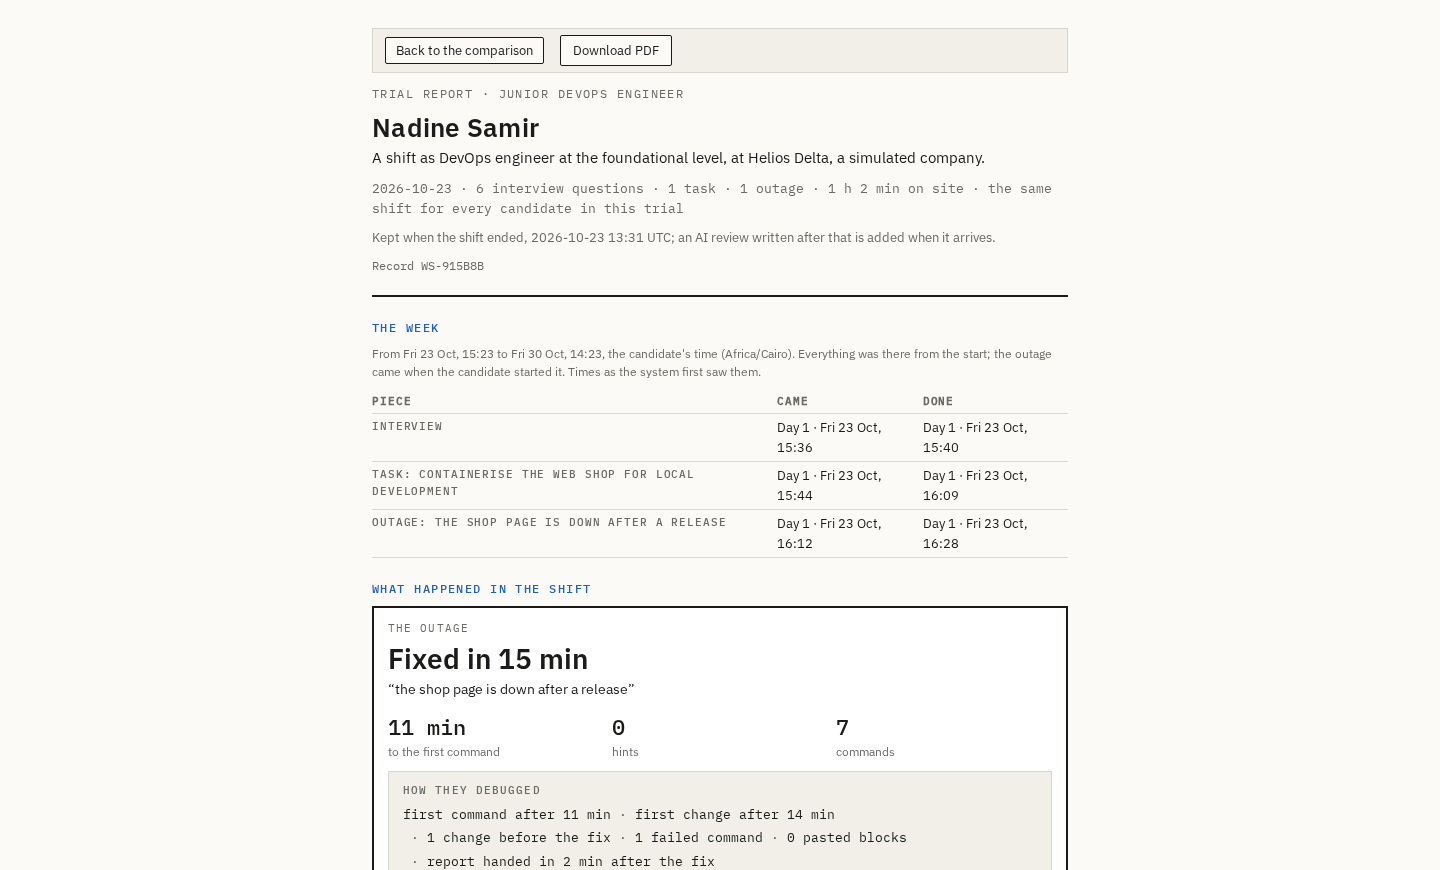
Task: Click the quoted outage description text
Action: pyautogui.click(x=511, y=689)
